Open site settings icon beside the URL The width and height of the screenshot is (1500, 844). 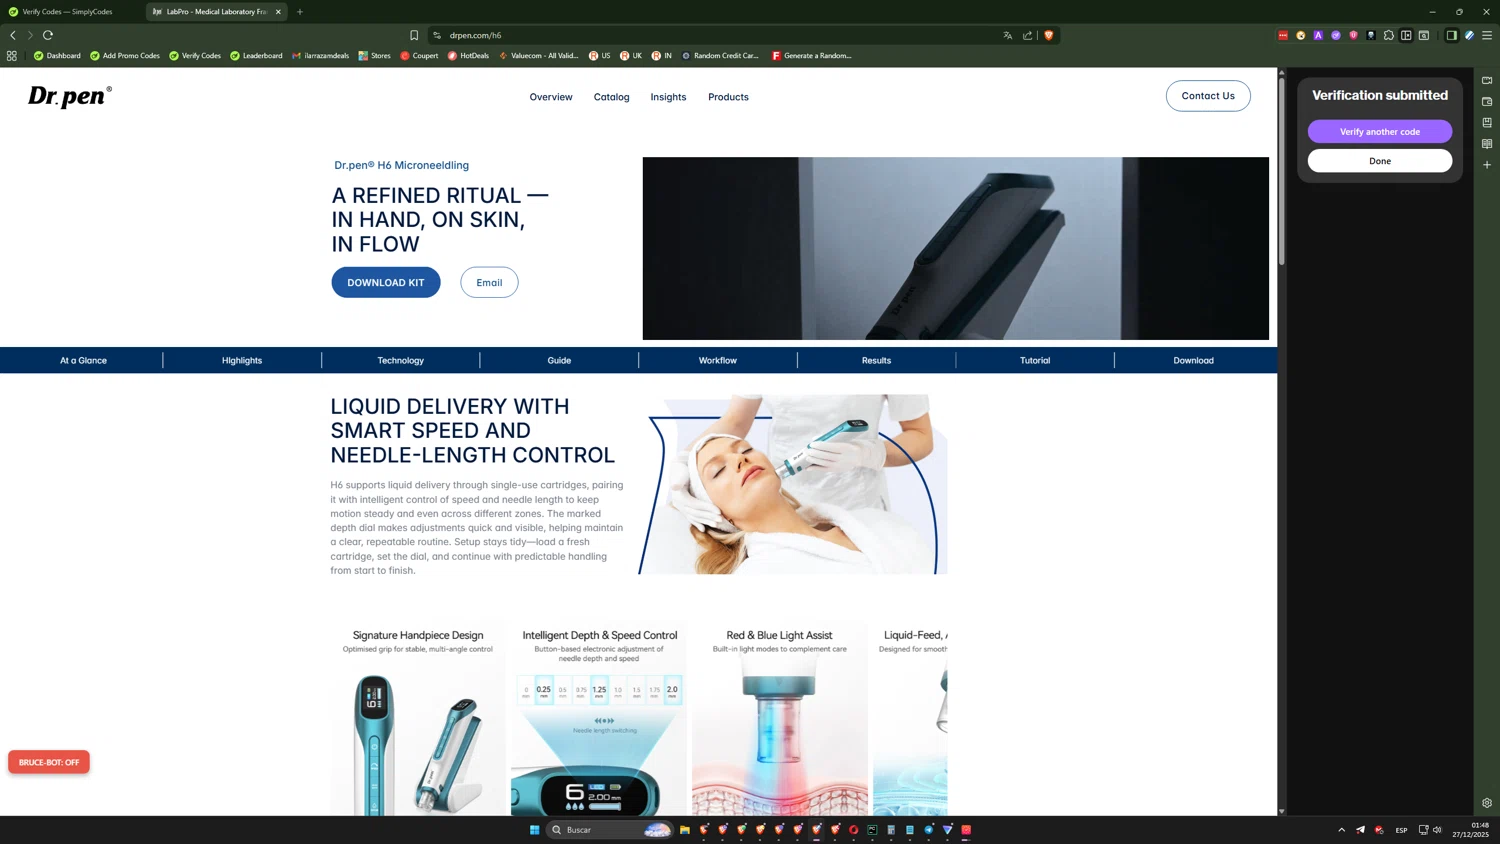437,35
